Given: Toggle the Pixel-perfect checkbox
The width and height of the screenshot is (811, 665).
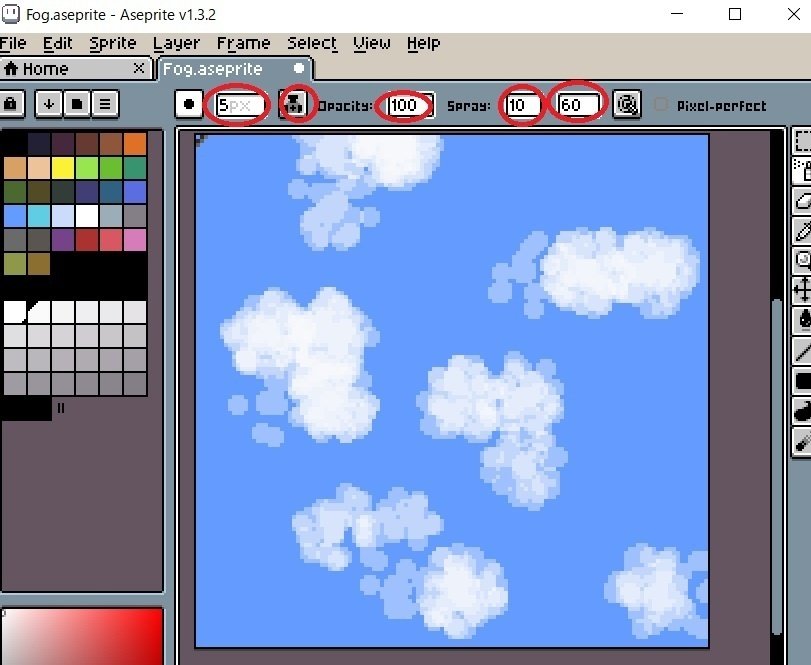Looking at the screenshot, I should (660, 104).
